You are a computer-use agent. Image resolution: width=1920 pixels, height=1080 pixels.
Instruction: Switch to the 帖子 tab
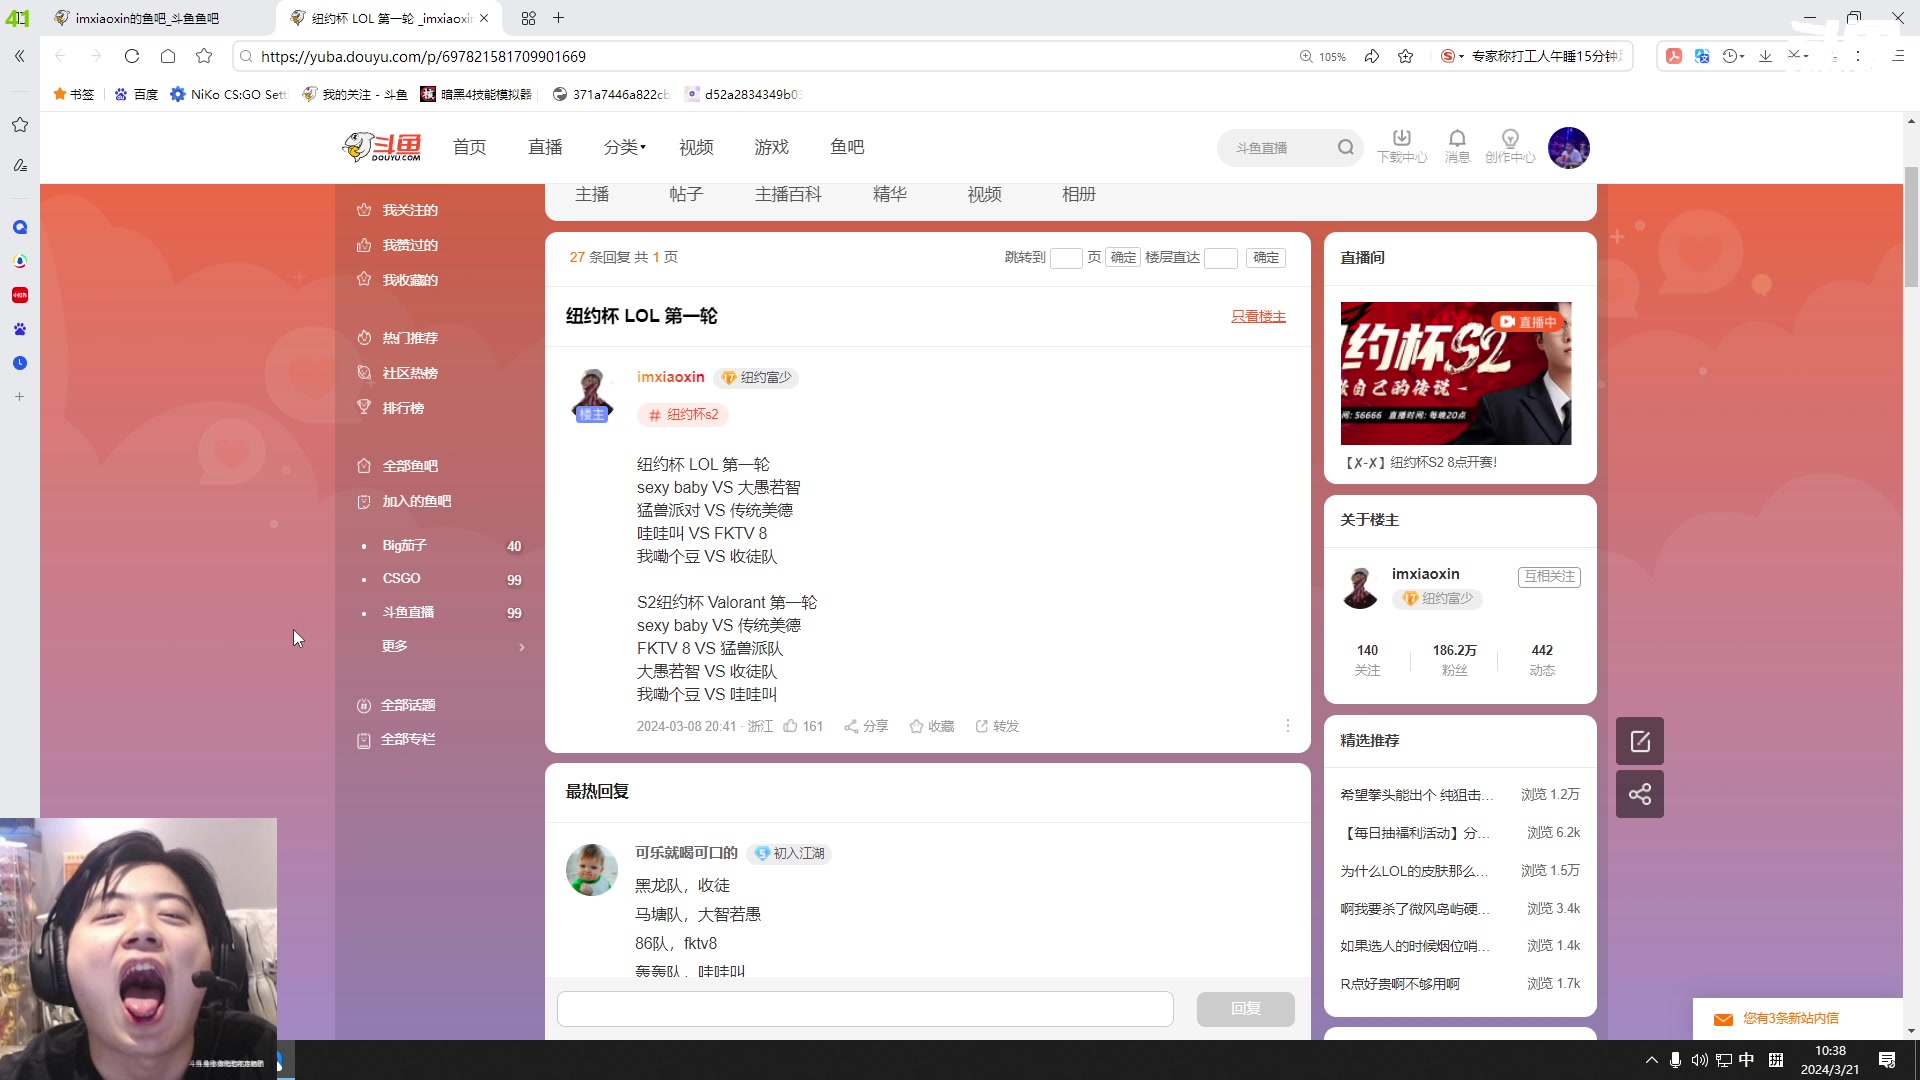pyautogui.click(x=686, y=194)
